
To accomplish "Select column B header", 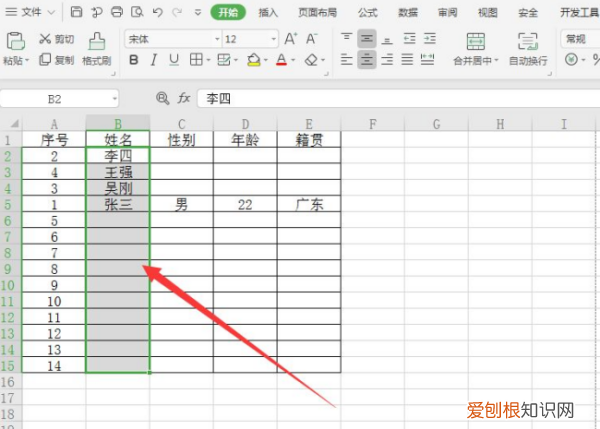I will (118, 124).
